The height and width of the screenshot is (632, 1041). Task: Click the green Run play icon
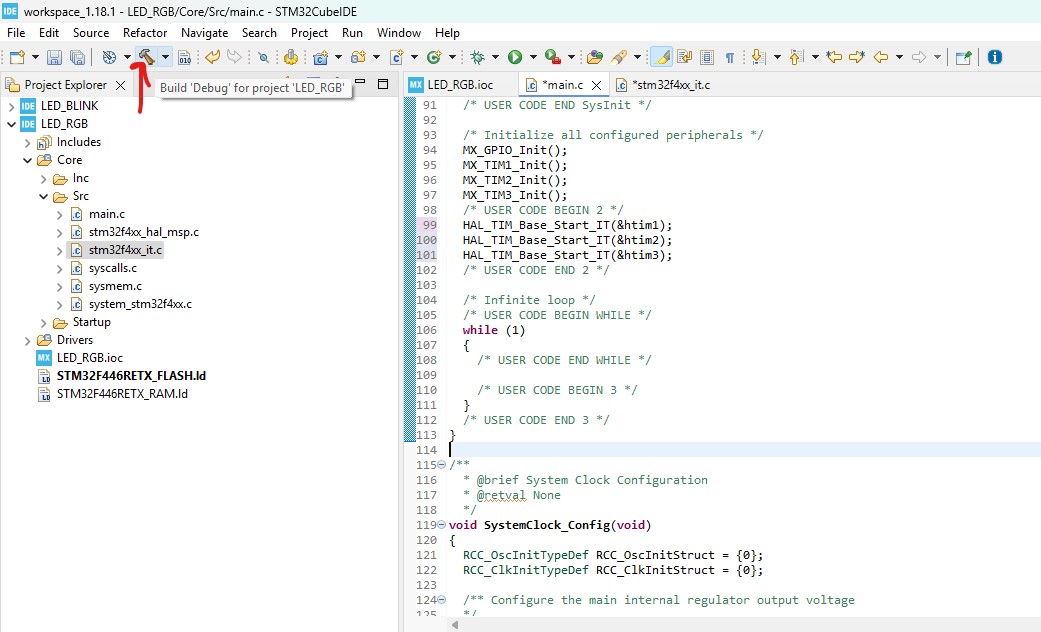(515, 57)
